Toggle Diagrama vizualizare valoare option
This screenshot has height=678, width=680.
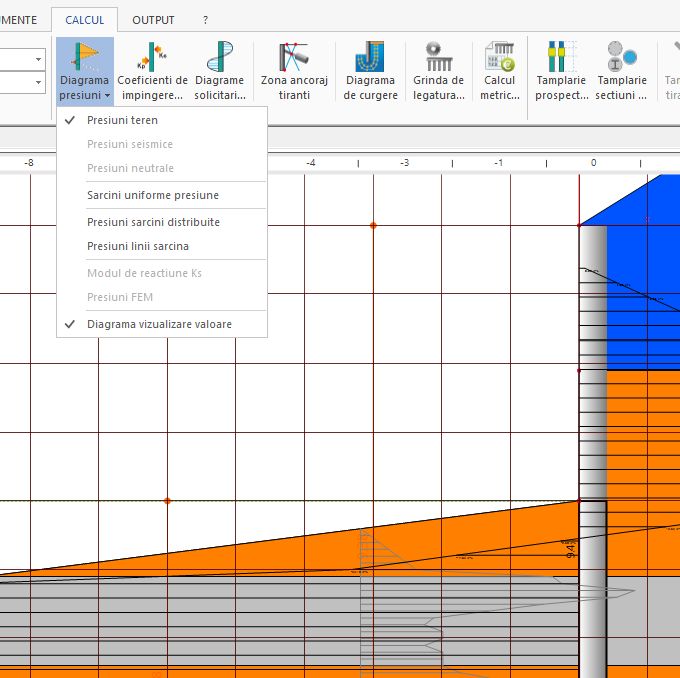159,324
